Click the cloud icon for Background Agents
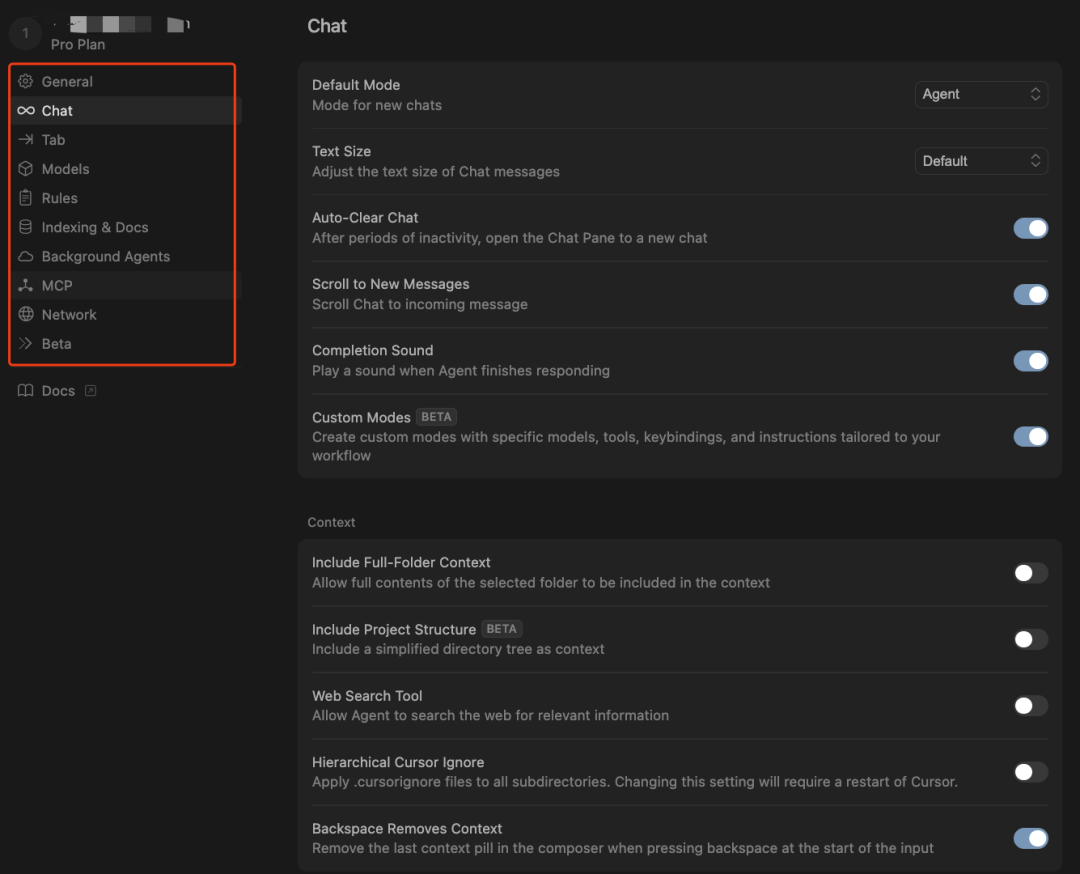Viewport: 1080px width, 874px height. (x=26, y=256)
